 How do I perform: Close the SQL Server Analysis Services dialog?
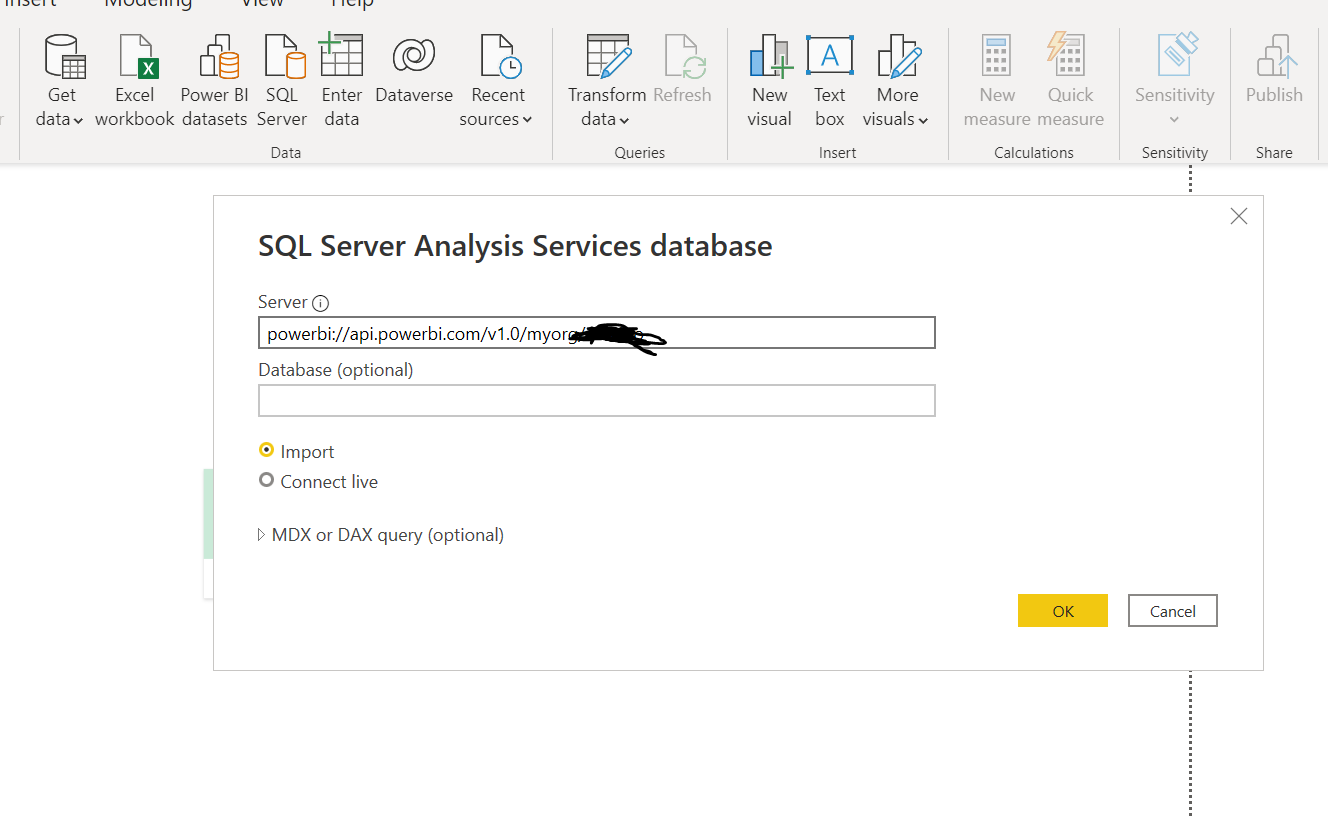coord(1239,216)
